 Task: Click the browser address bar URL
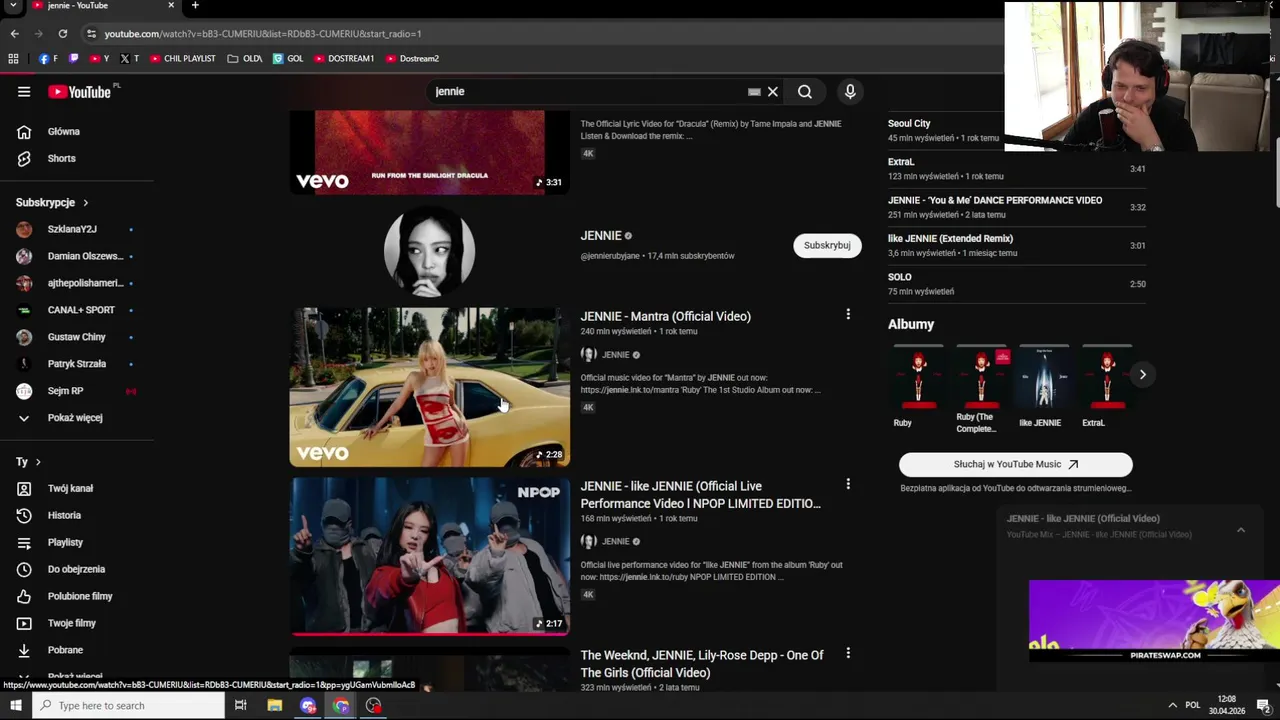click(262, 34)
